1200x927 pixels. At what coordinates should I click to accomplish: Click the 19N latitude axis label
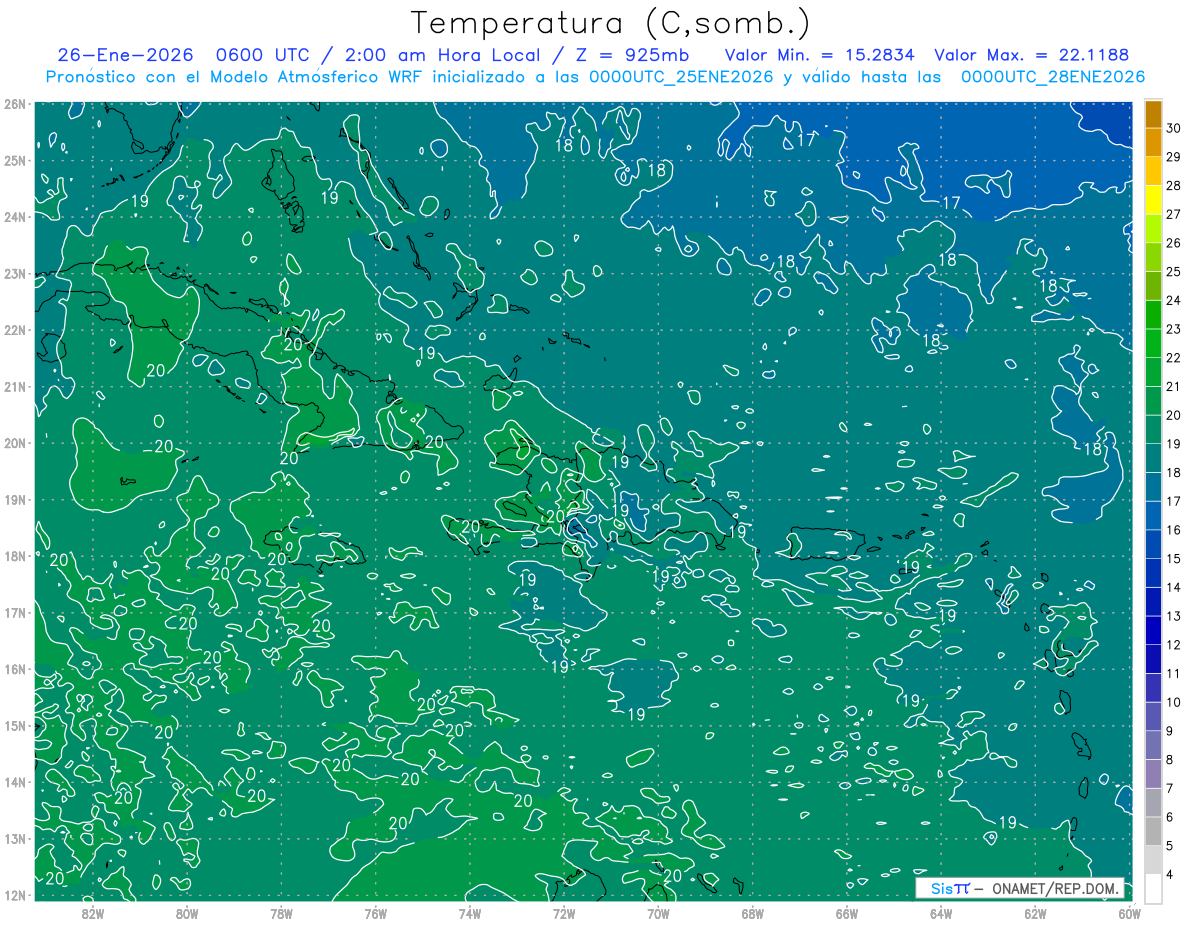tap(15, 499)
